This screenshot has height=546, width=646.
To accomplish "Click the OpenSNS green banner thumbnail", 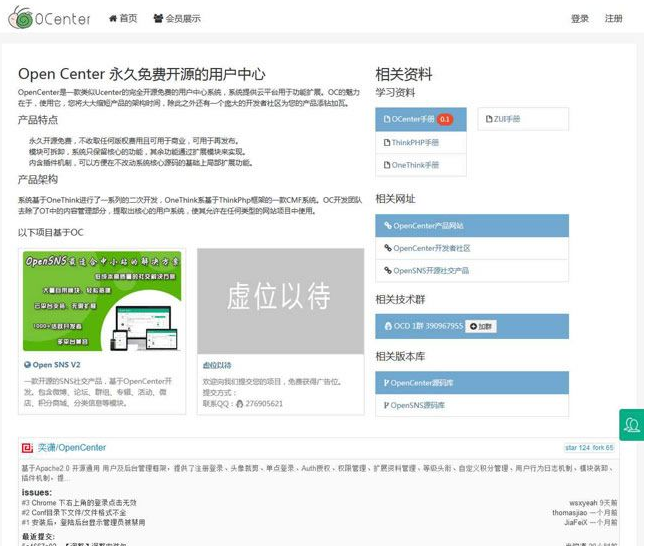I will click(102, 301).
